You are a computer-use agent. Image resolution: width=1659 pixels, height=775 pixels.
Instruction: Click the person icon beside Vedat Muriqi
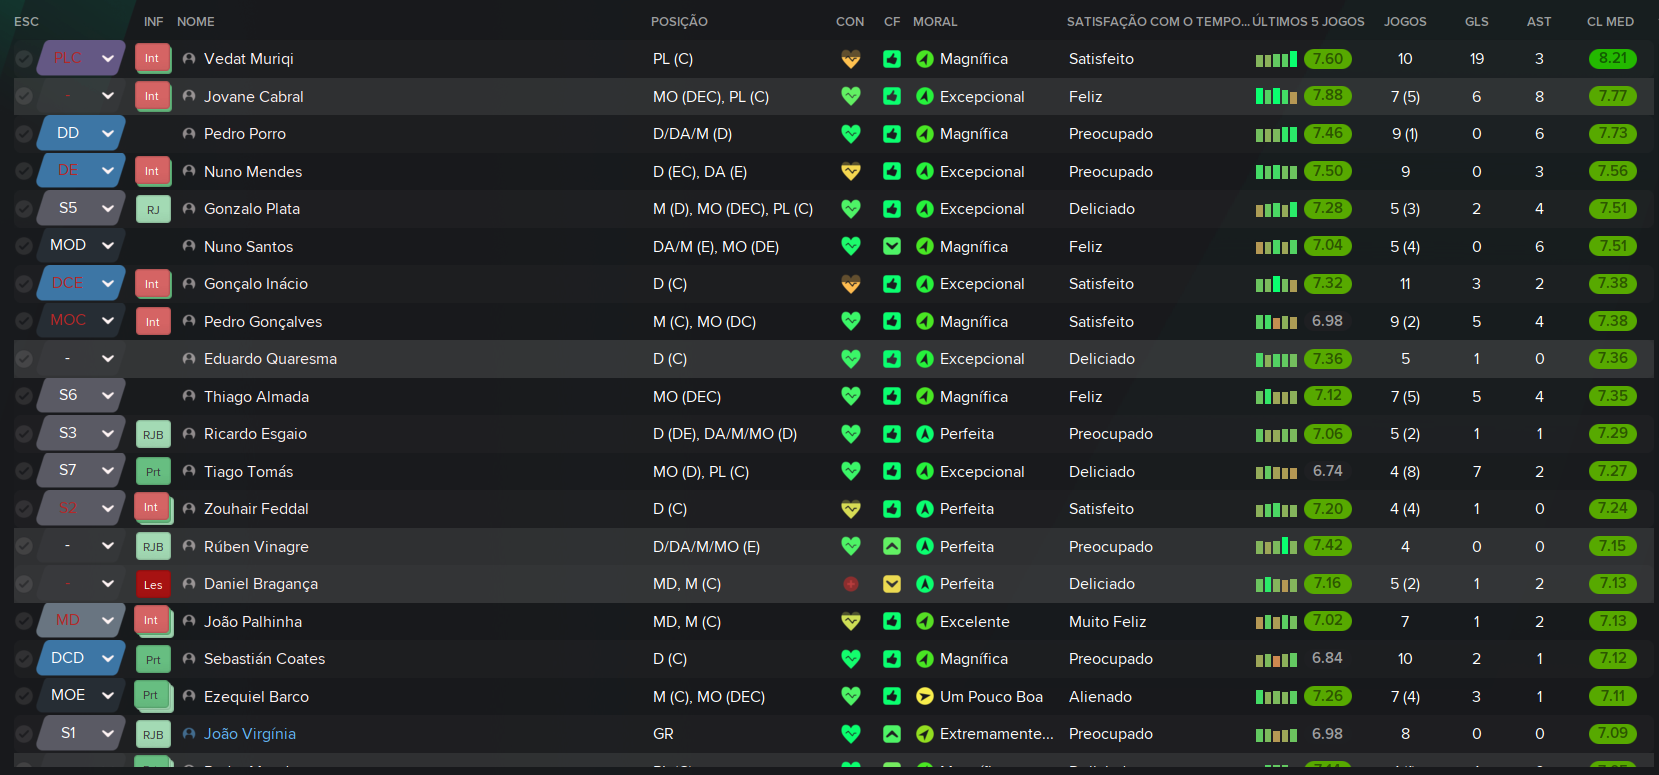pos(189,59)
